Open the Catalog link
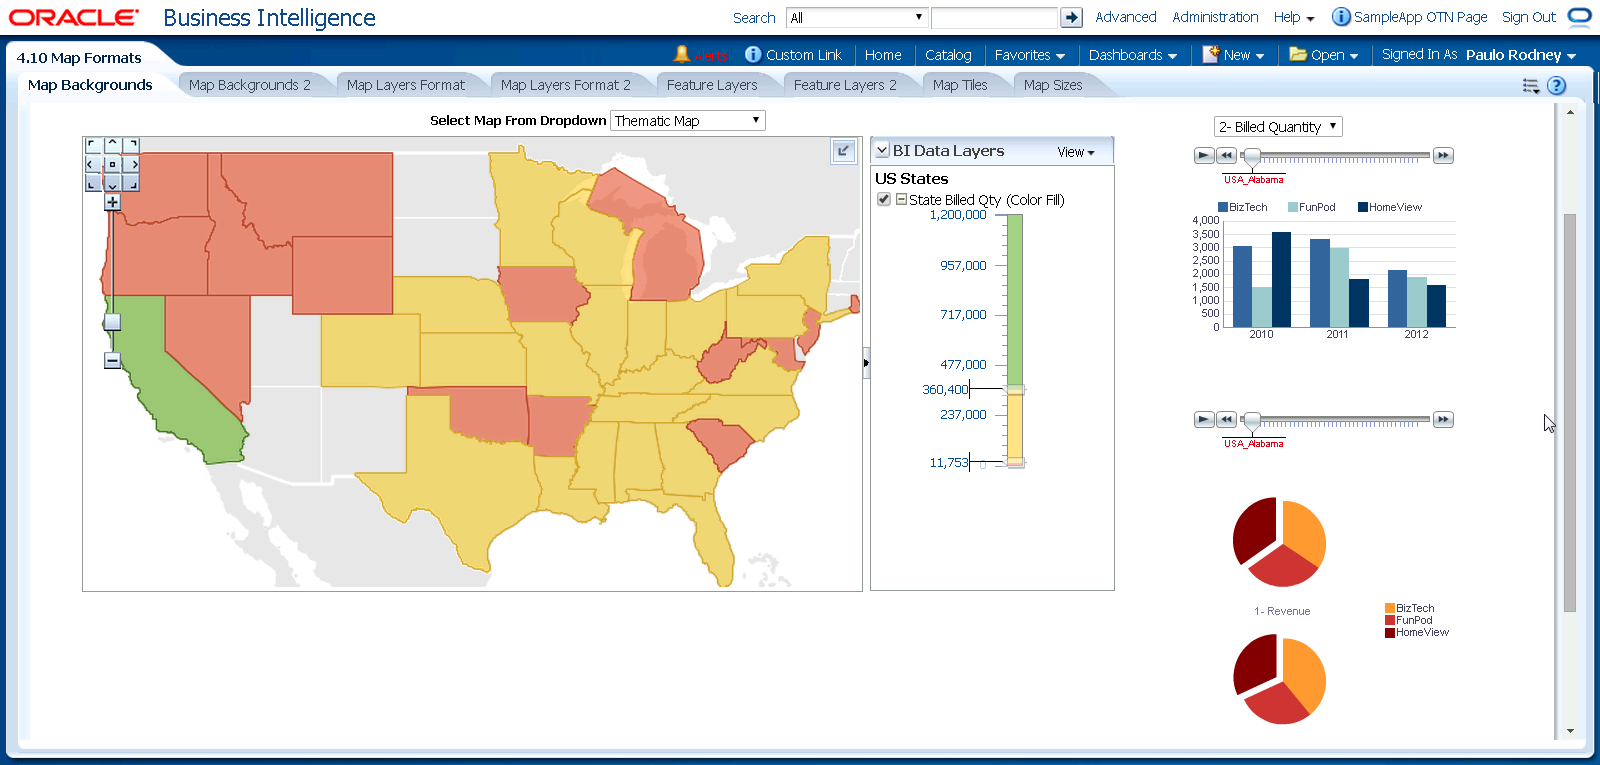The image size is (1600, 765). (948, 55)
